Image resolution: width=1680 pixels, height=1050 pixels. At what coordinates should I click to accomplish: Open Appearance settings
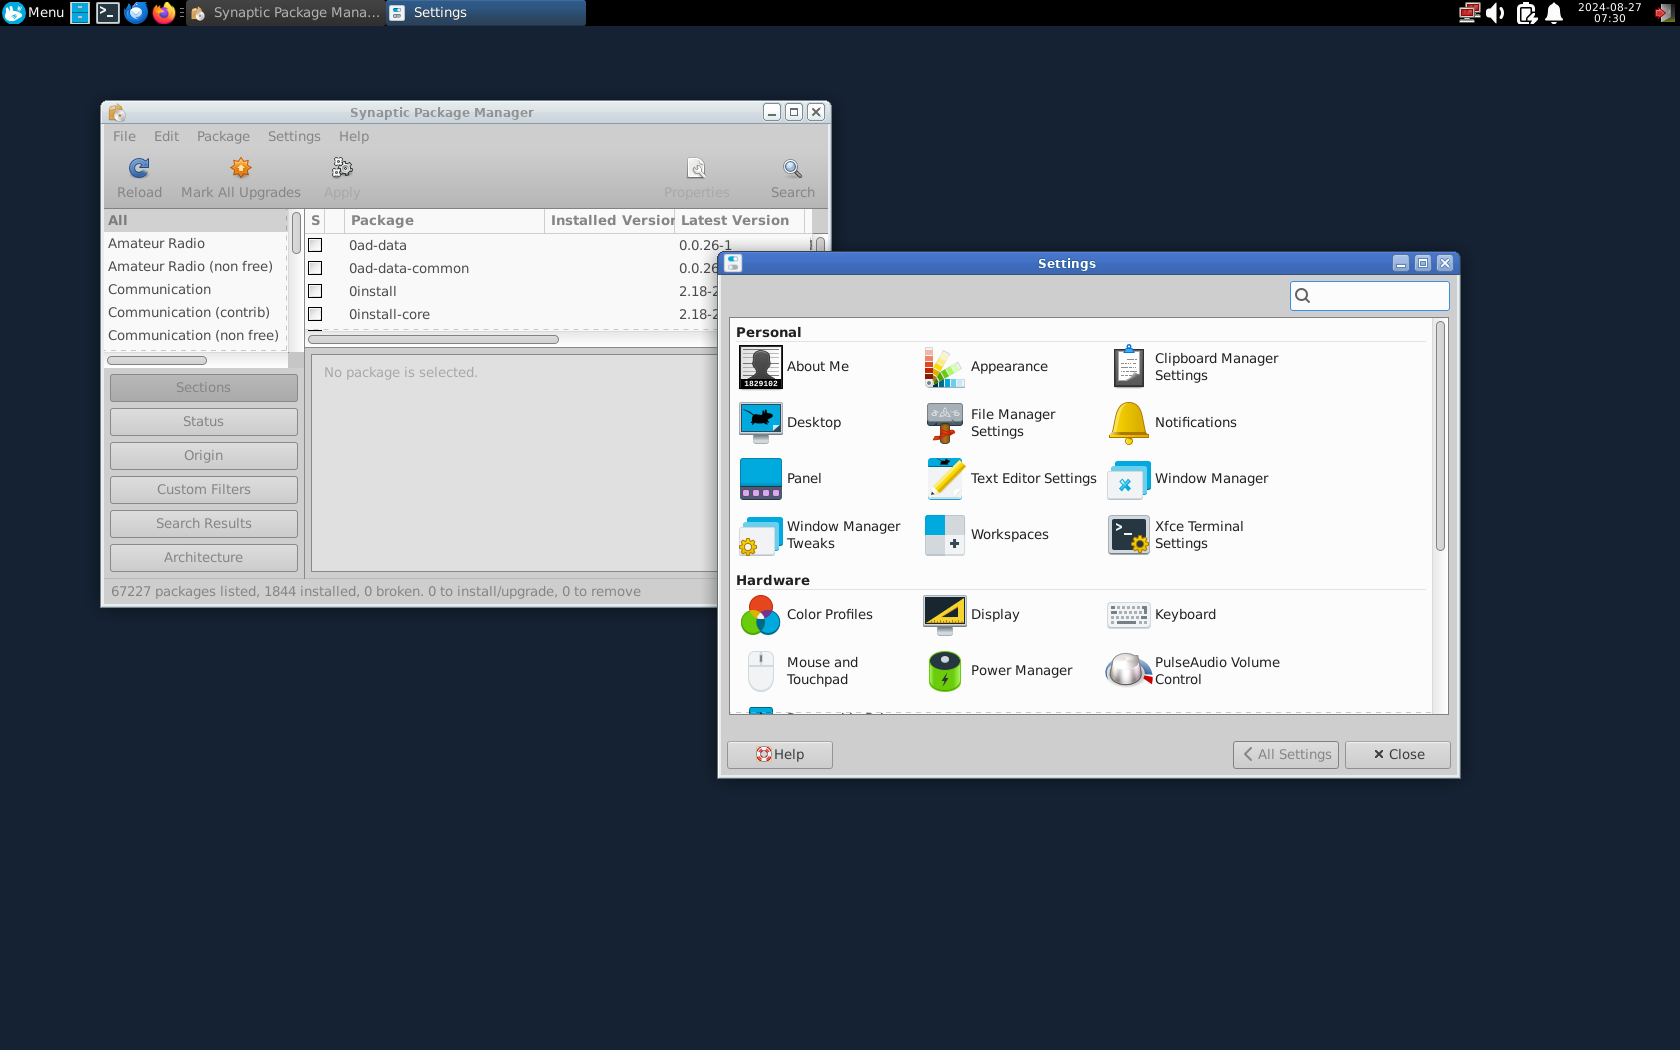(x=986, y=367)
